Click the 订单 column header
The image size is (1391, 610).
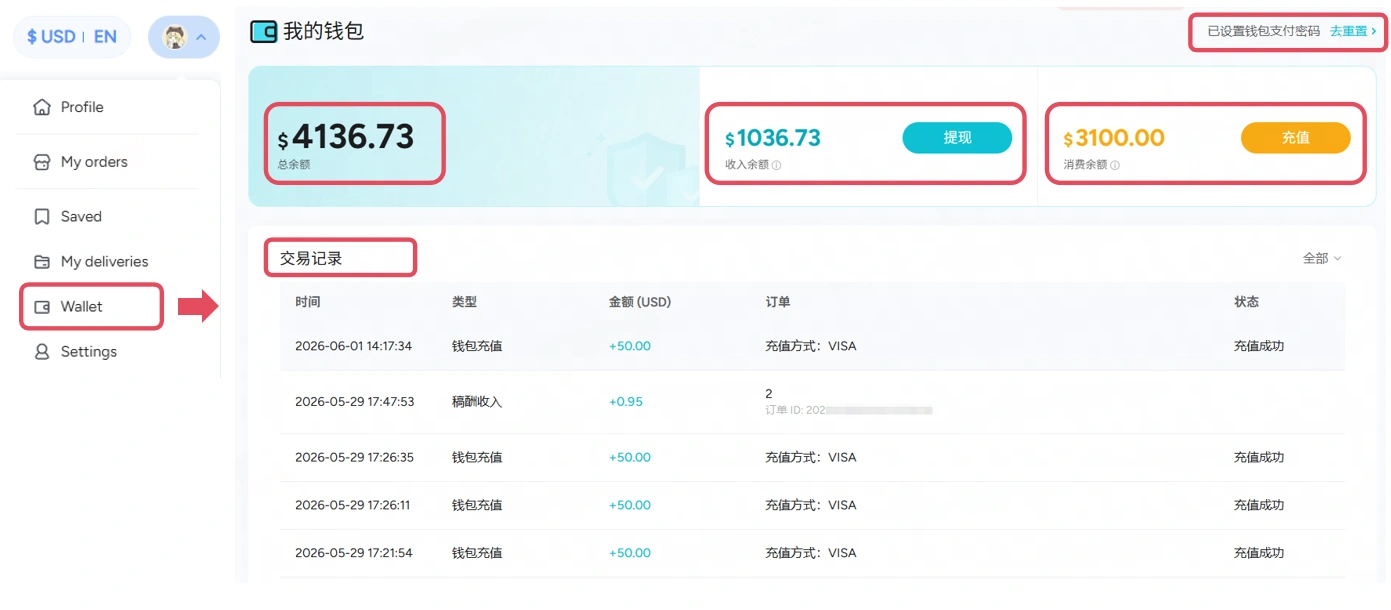pyautogui.click(x=778, y=302)
